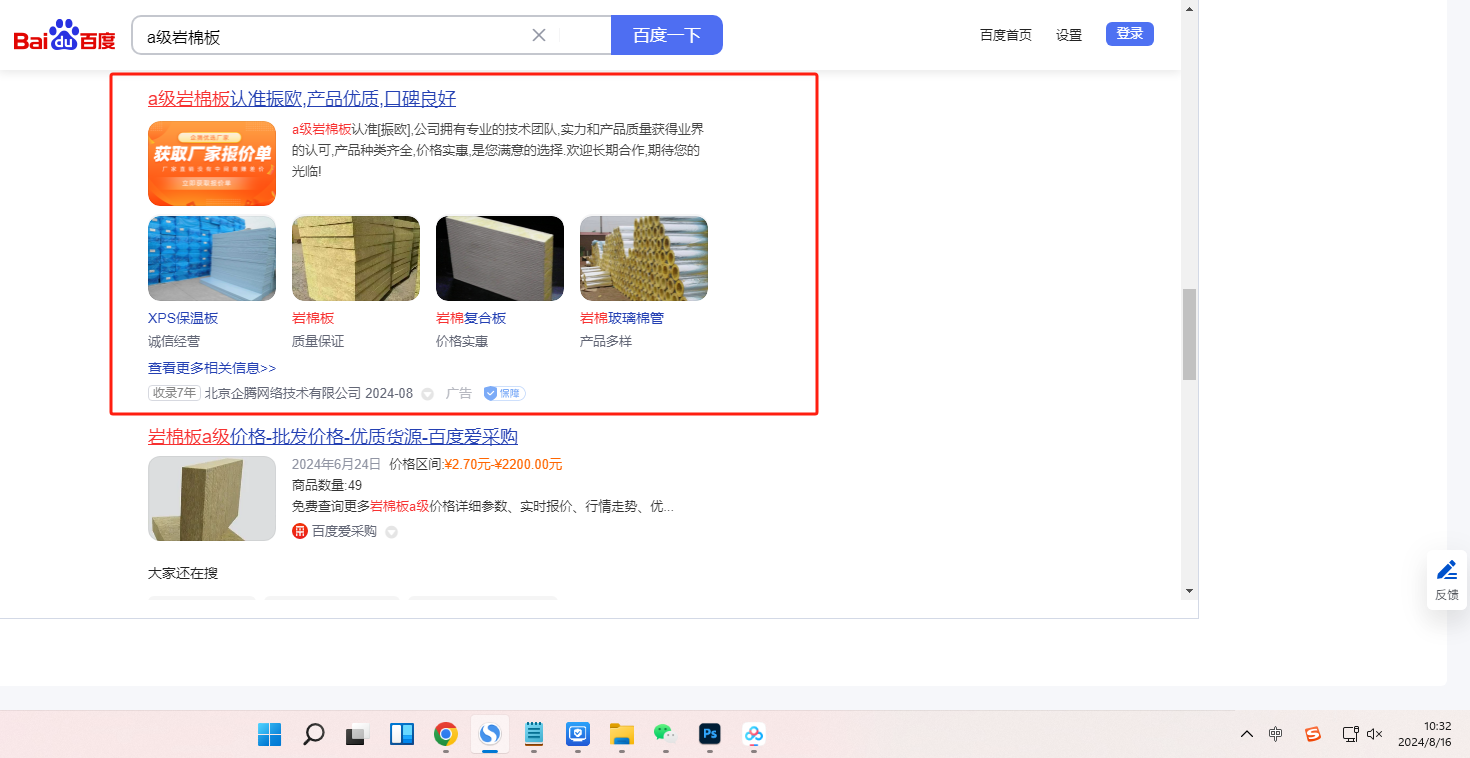Click the 北京企腾网络技术有限公司 advertiser name
This screenshot has height=758, width=1470.
pos(283,394)
